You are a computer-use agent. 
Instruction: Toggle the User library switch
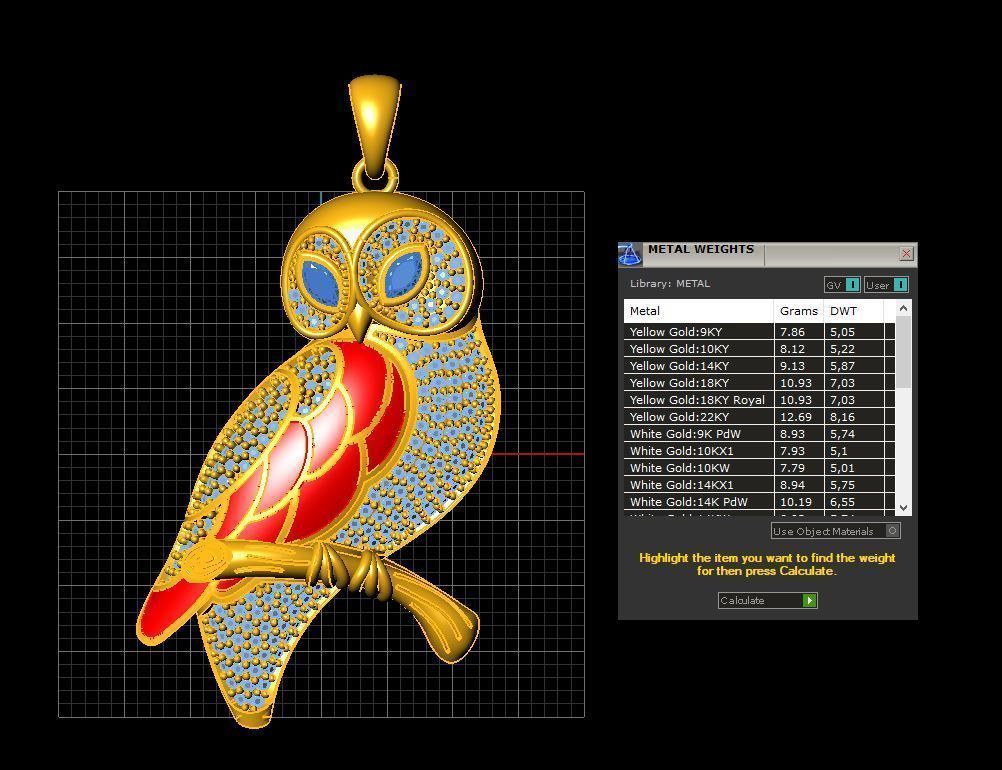click(x=886, y=285)
